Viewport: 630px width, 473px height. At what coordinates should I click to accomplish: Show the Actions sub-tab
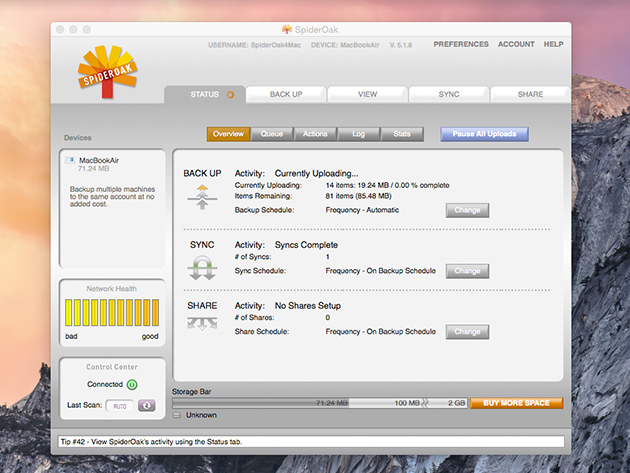pyautogui.click(x=315, y=134)
